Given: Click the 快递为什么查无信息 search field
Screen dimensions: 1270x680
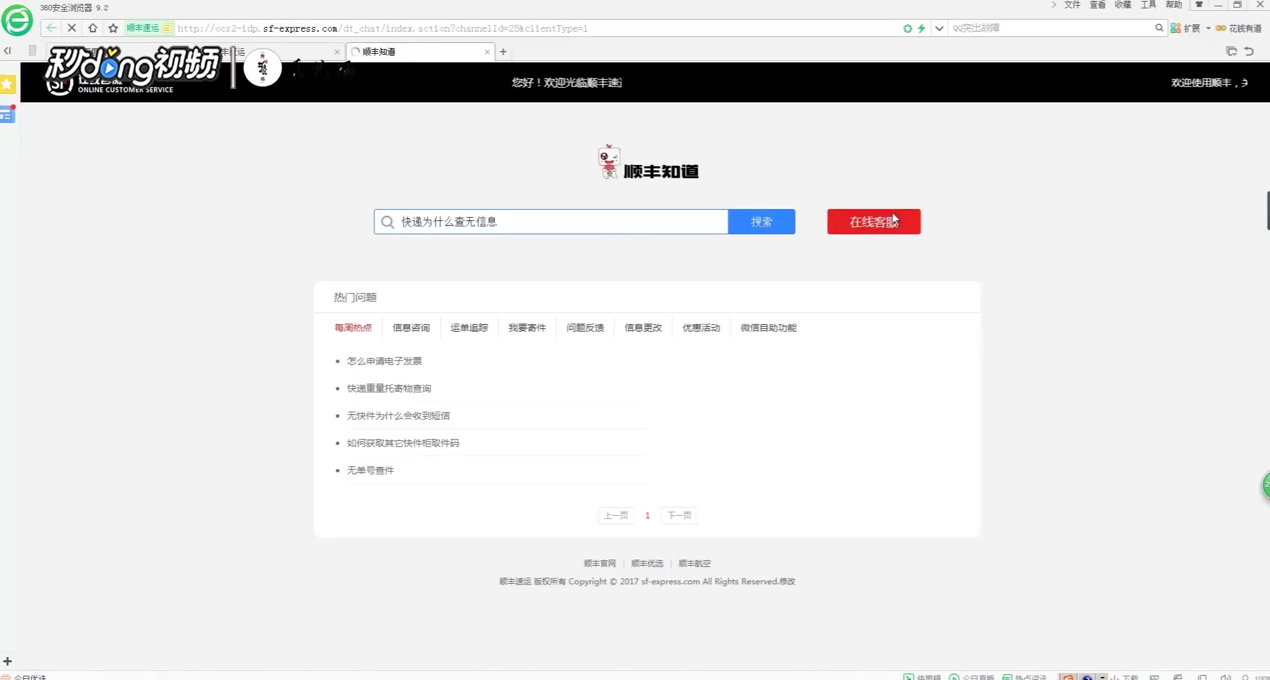Looking at the screenshot, I should click(x=551, y=222).
